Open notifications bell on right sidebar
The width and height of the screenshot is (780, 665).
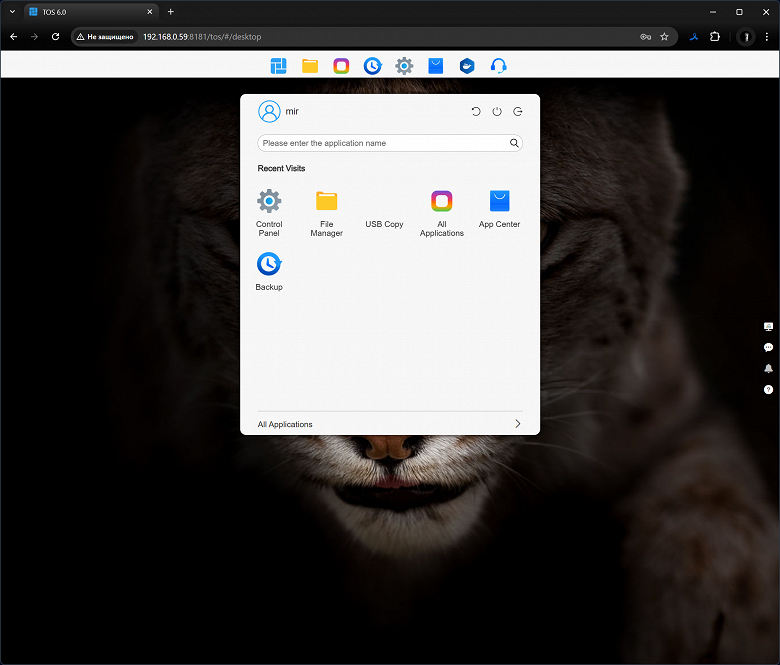coord(769,369)
